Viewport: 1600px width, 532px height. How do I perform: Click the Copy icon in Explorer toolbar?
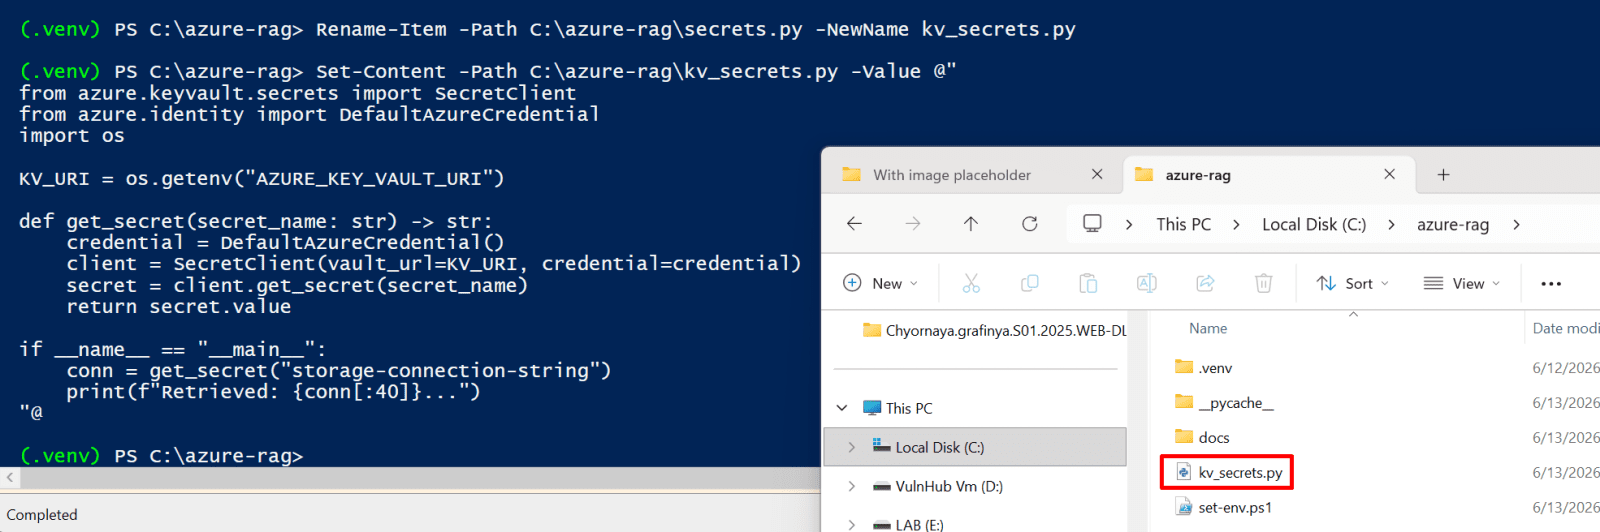point(1029,283)
